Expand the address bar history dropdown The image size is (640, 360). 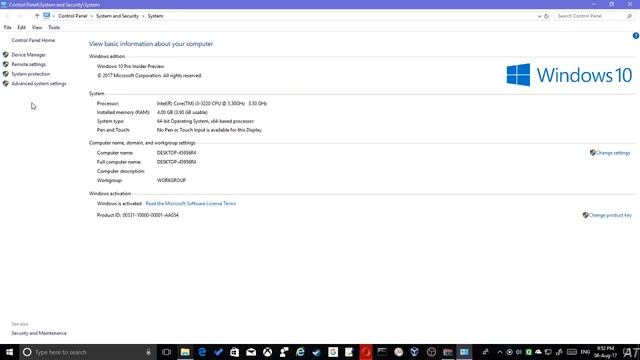[539, 16]
